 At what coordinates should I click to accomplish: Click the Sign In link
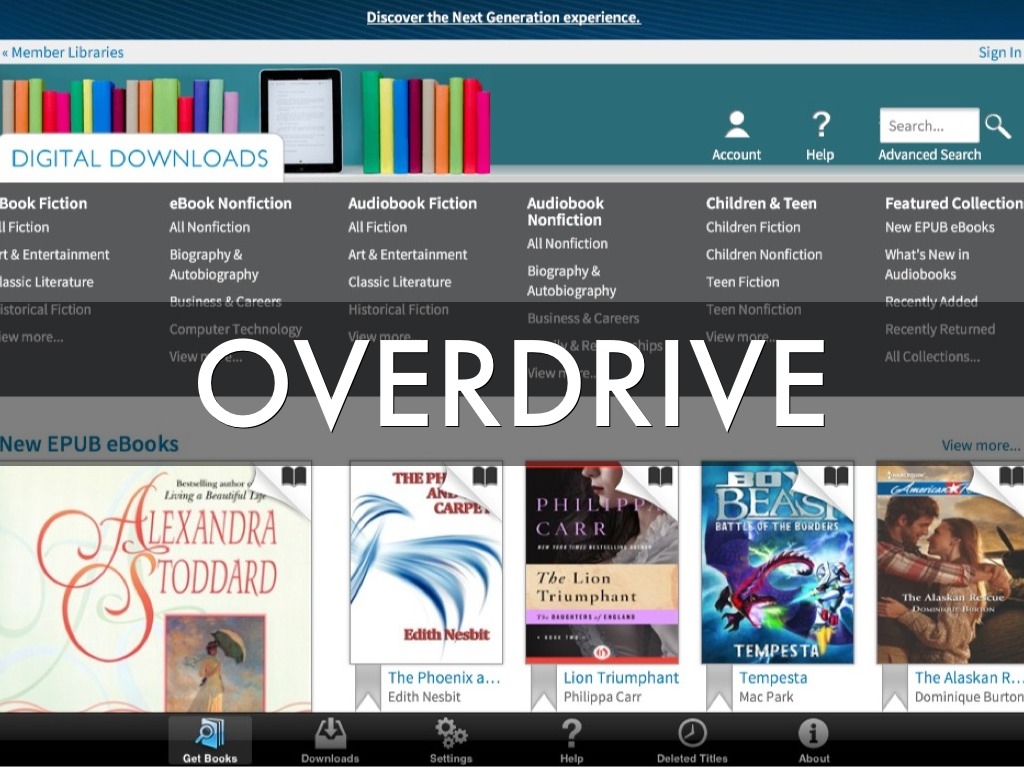(x=999, y=53)
